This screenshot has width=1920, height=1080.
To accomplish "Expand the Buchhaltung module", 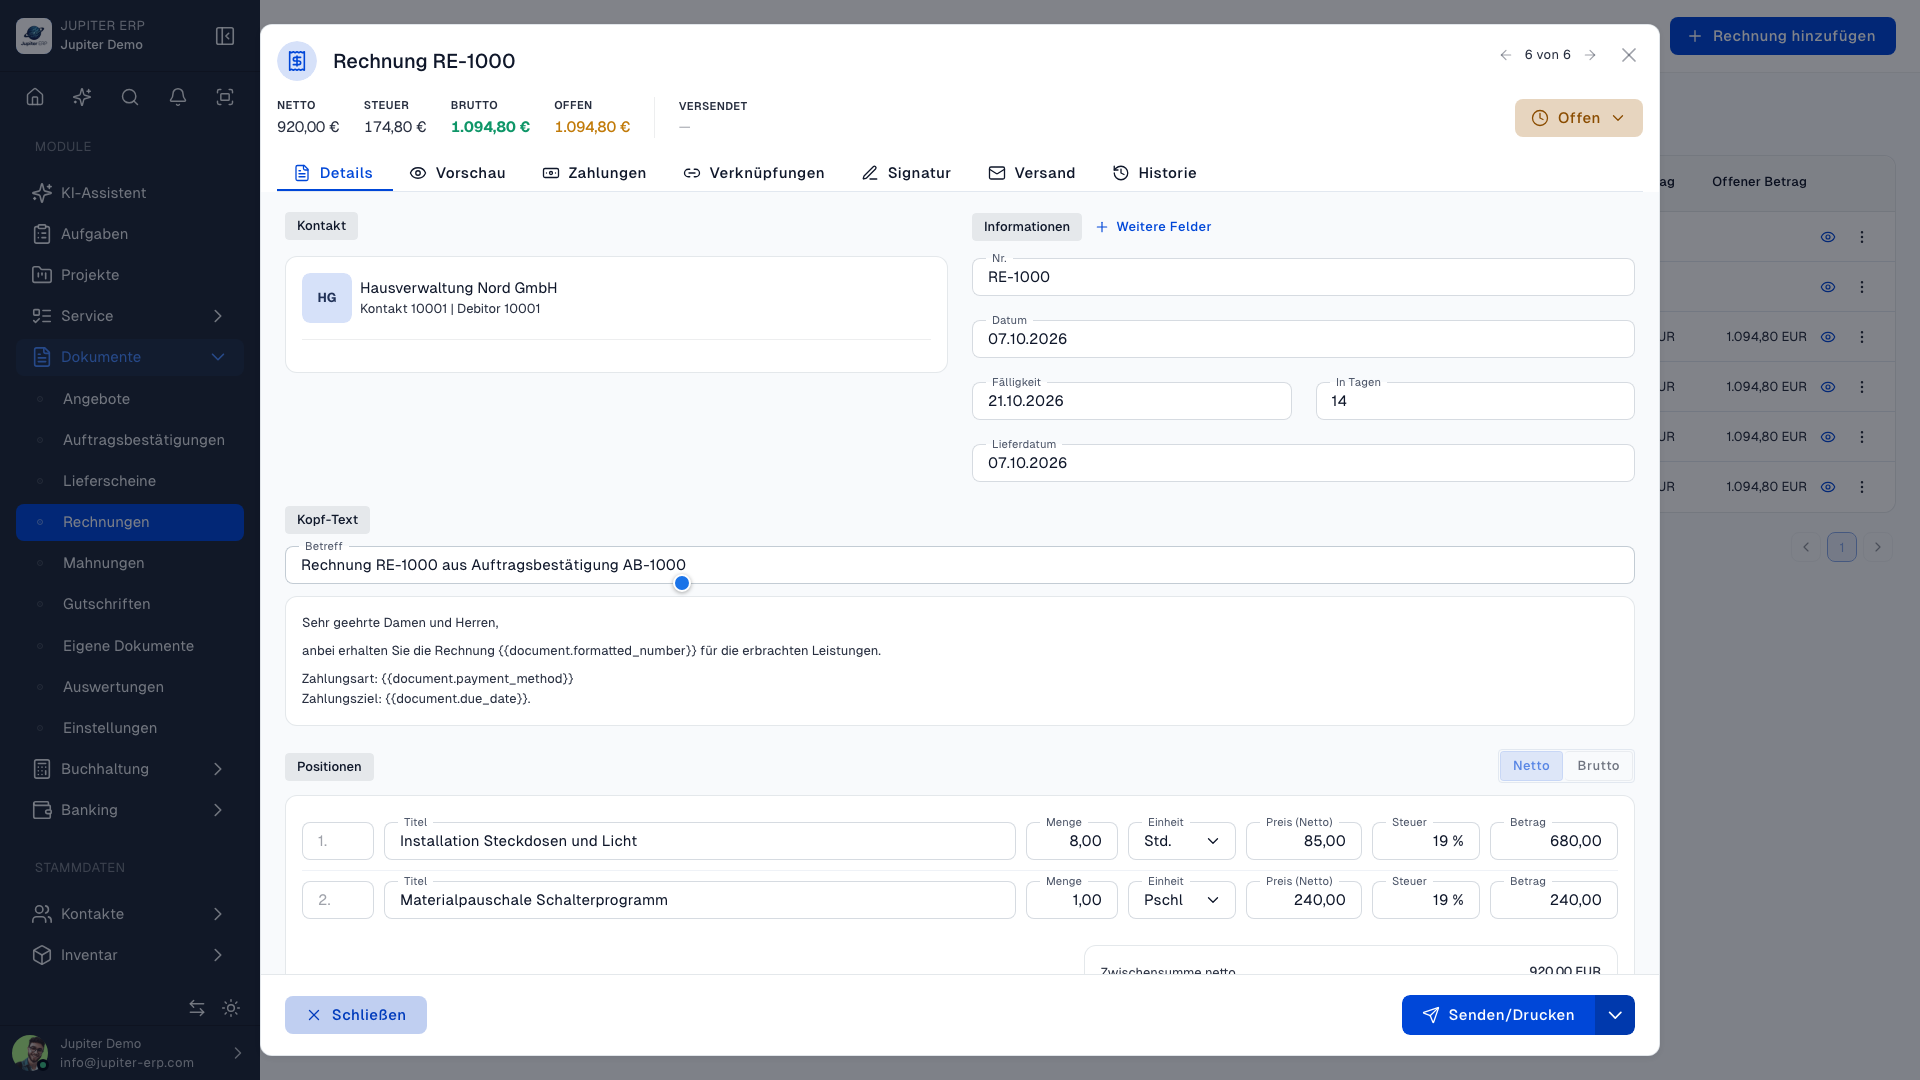I will pos(130,769).
